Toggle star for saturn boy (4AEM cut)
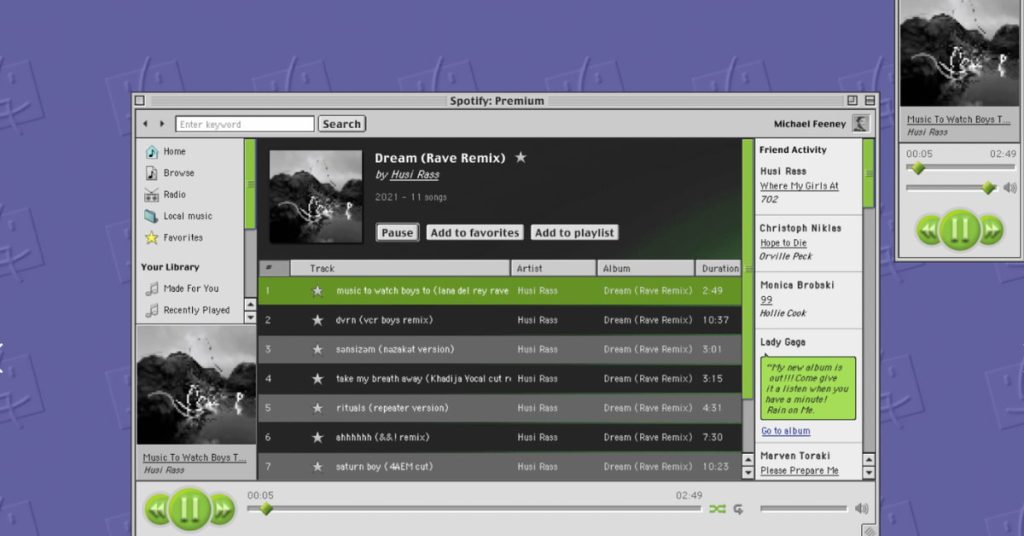1024x536 pixels. click(x=317, y=467)
